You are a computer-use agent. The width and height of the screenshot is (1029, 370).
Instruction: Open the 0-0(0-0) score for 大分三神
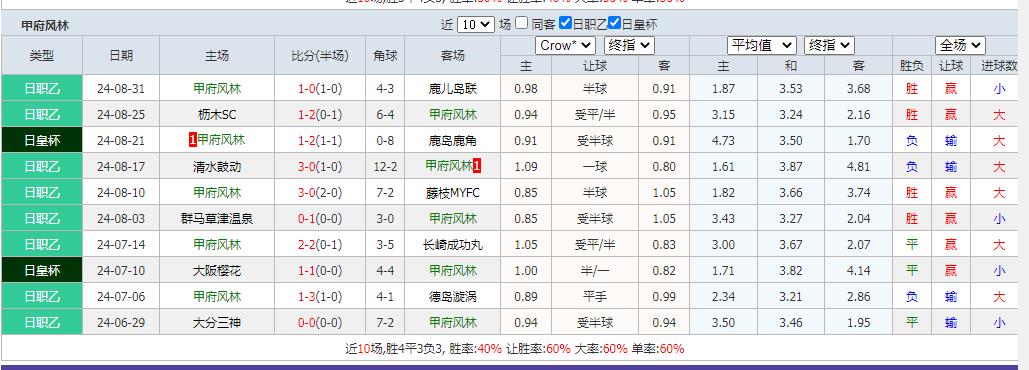click(320, 323)
